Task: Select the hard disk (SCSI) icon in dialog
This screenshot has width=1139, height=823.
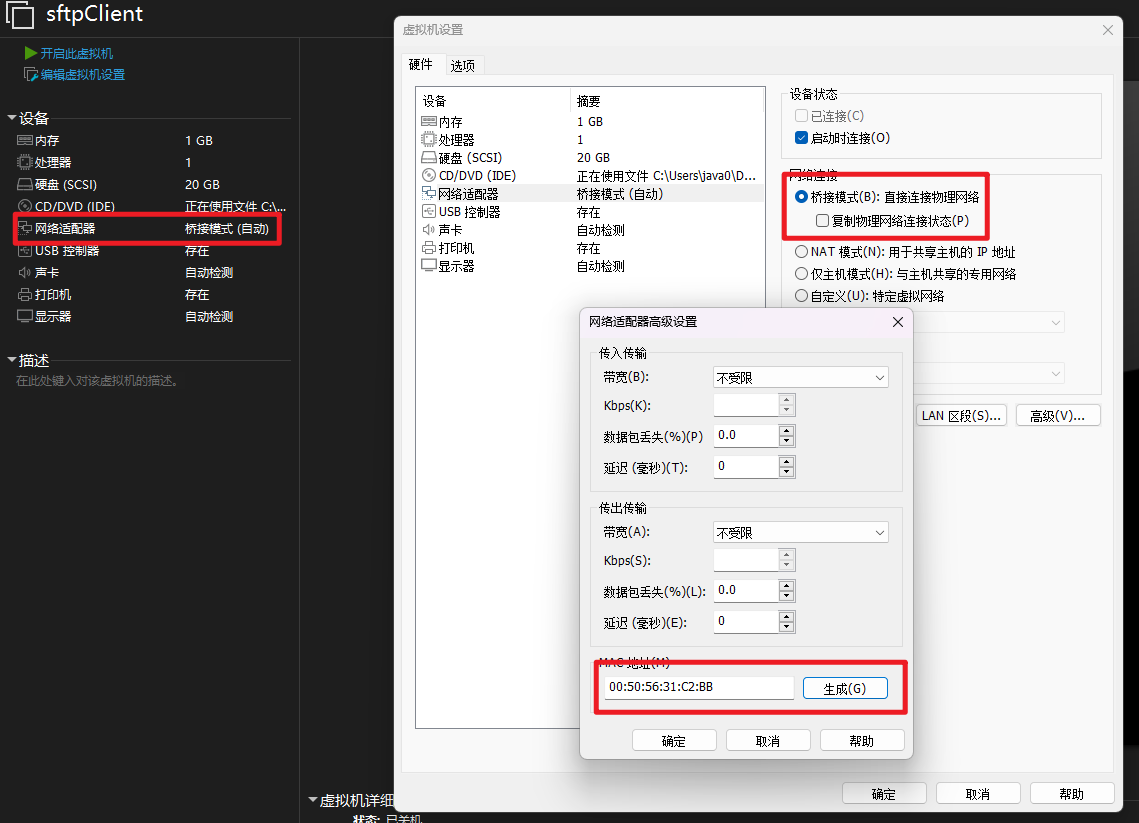Action: 429,158
